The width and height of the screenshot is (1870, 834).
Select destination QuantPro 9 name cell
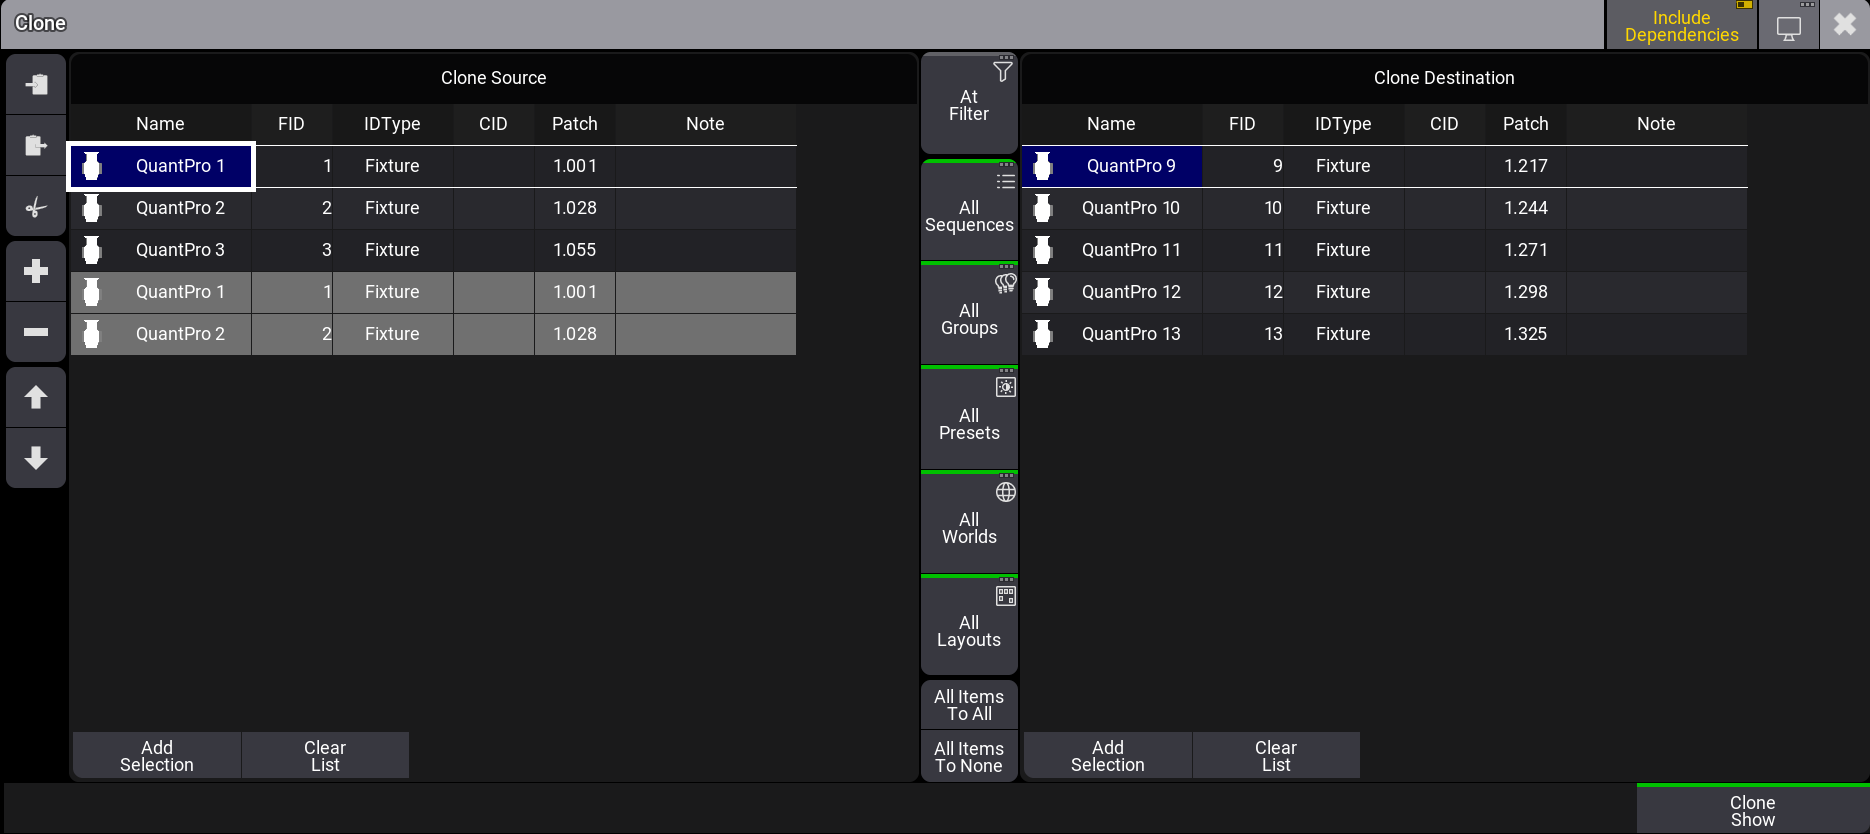1112,166
